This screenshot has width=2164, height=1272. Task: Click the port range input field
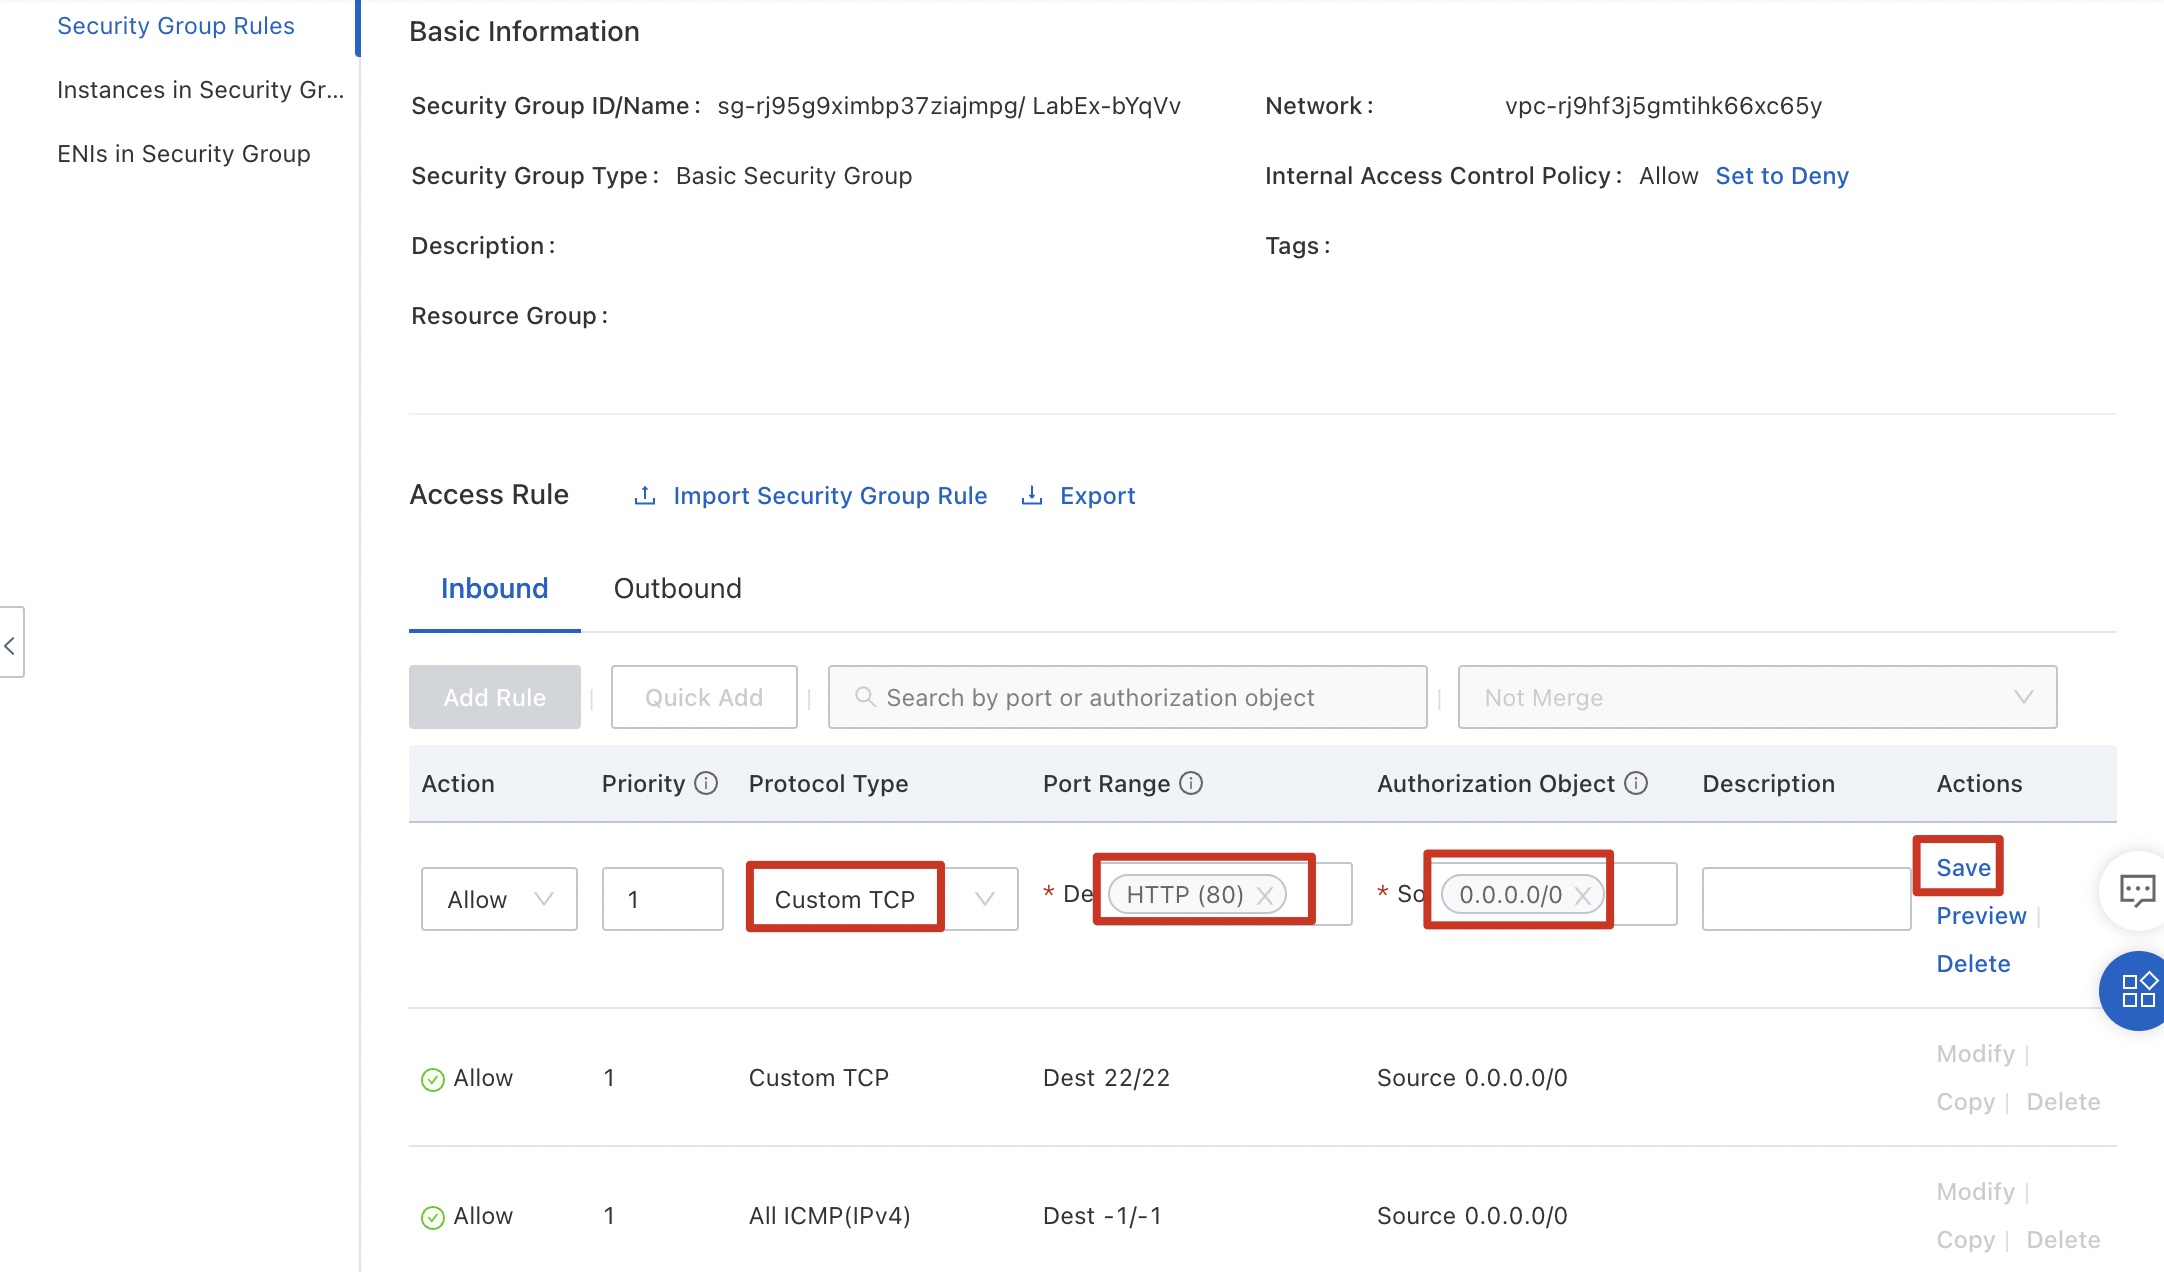(x=1225, y=894)
